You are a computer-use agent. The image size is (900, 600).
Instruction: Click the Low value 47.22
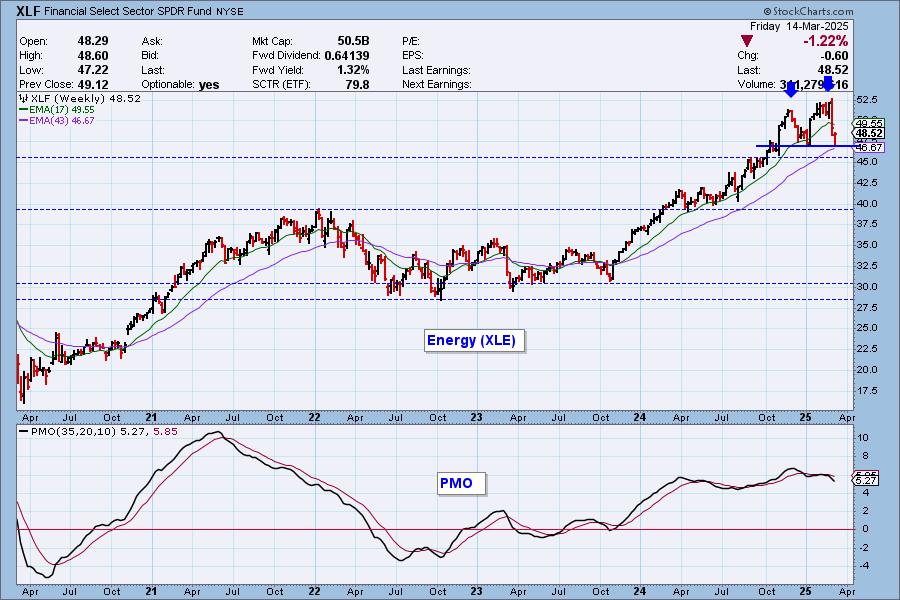pos(93,69)
